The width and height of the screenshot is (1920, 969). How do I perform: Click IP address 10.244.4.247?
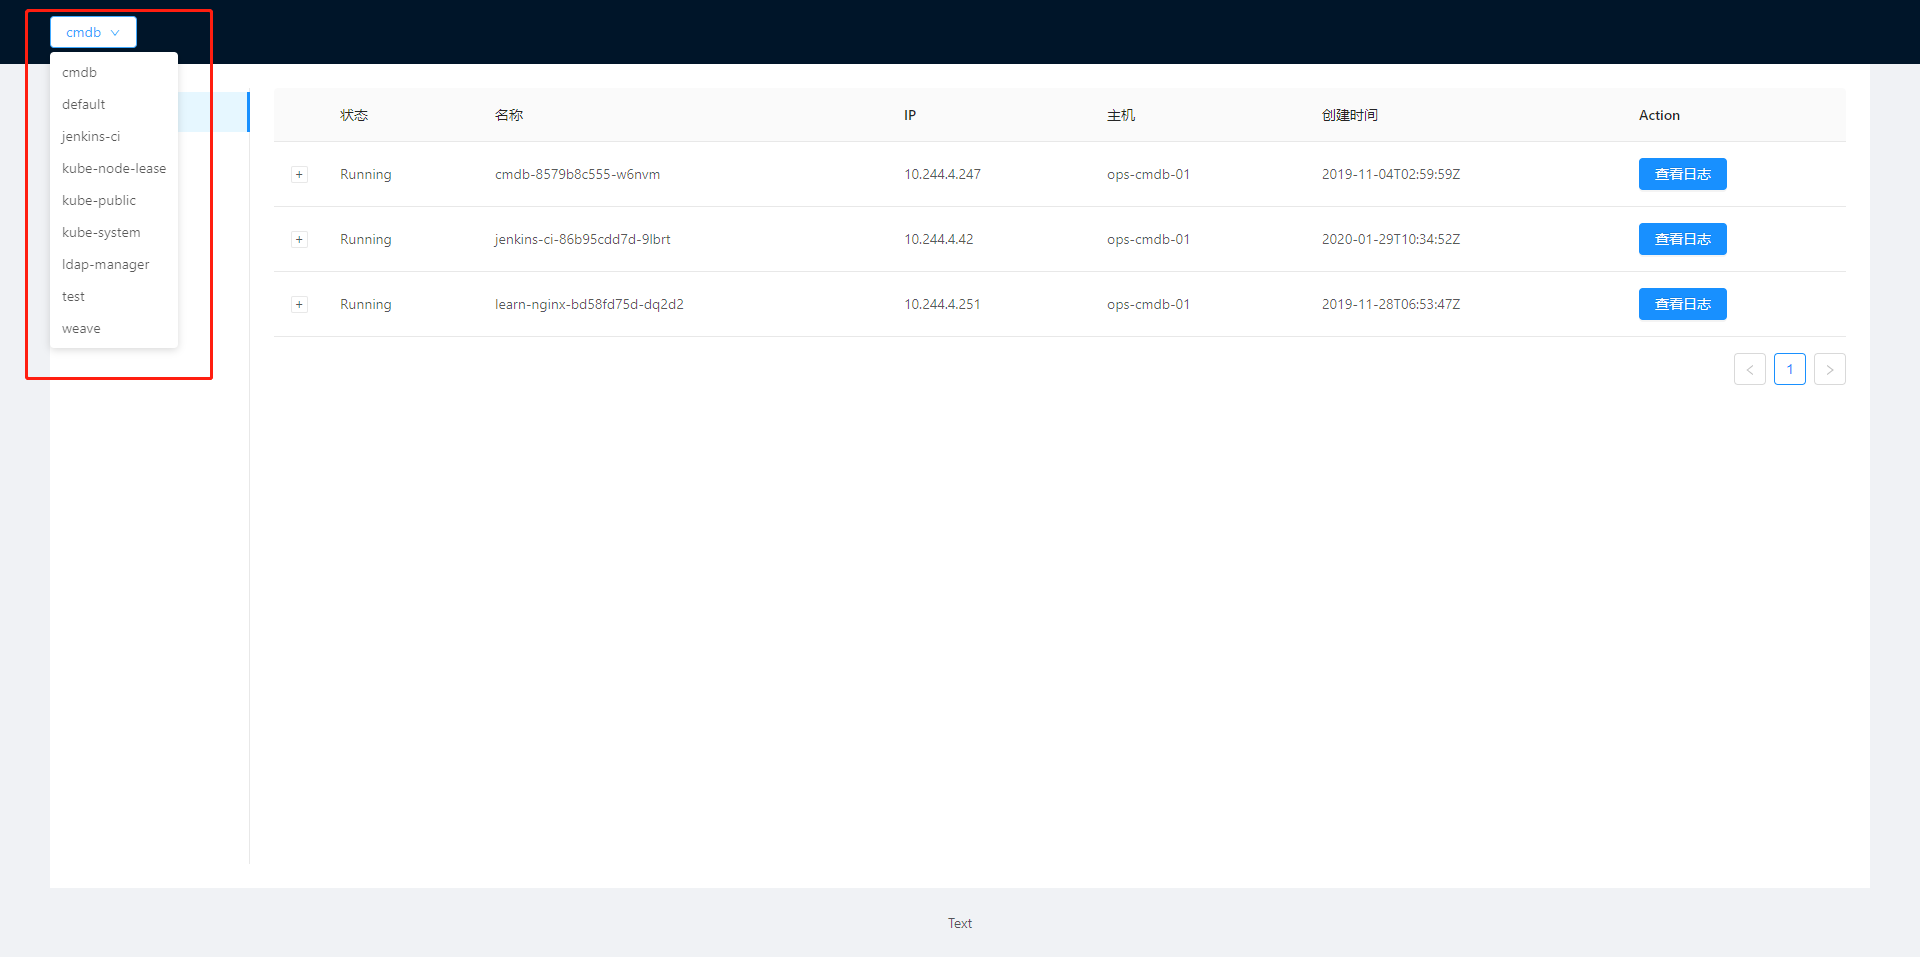pos(942,174)
